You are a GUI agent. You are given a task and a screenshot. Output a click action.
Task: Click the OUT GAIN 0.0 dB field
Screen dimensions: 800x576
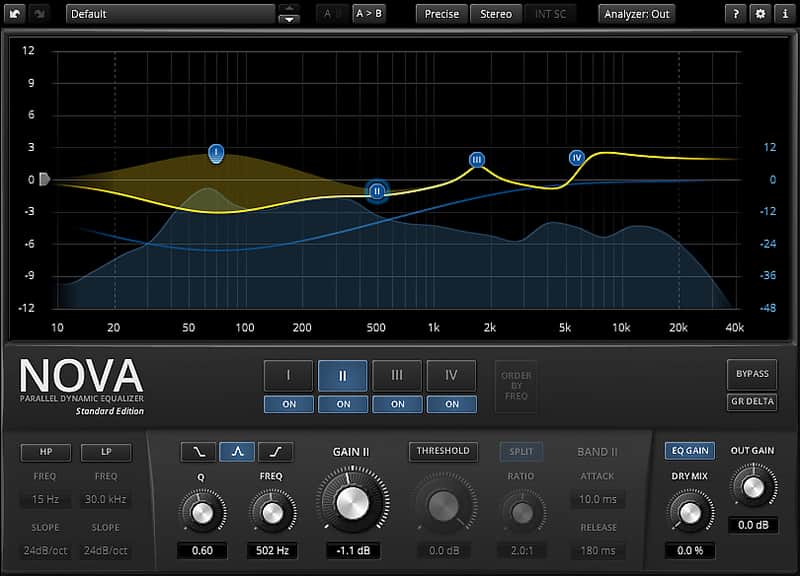coord(753,525)
